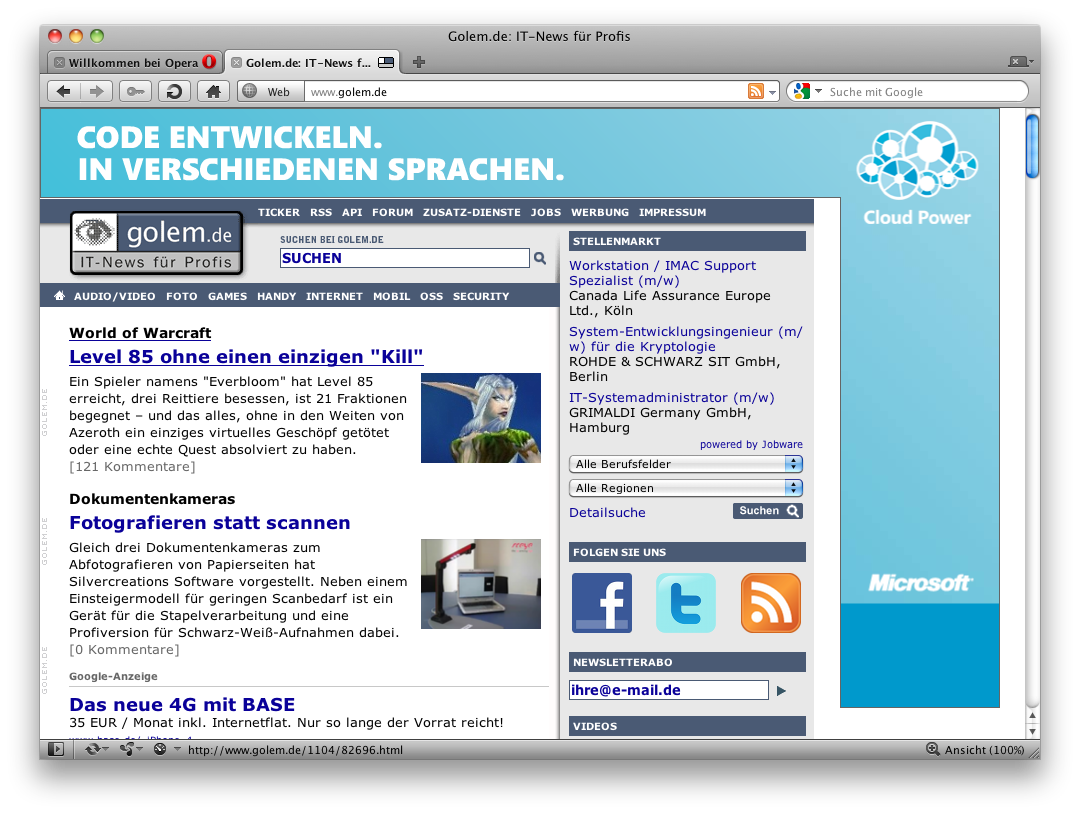
Task: Click the newsletter e-mail input field
Action: tap(669, 690)
